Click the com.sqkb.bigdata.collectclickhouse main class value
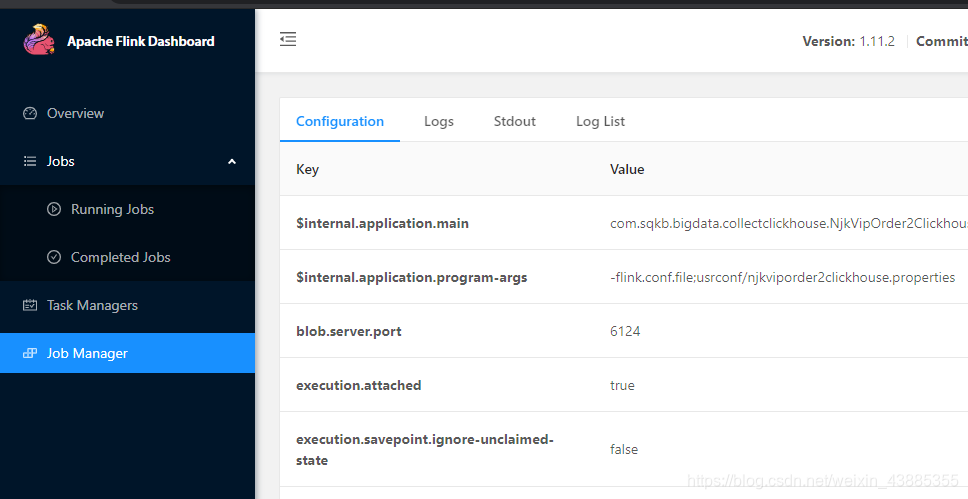Image resolution: width=968 pixels, height=499 pixels. pos(788,223)
